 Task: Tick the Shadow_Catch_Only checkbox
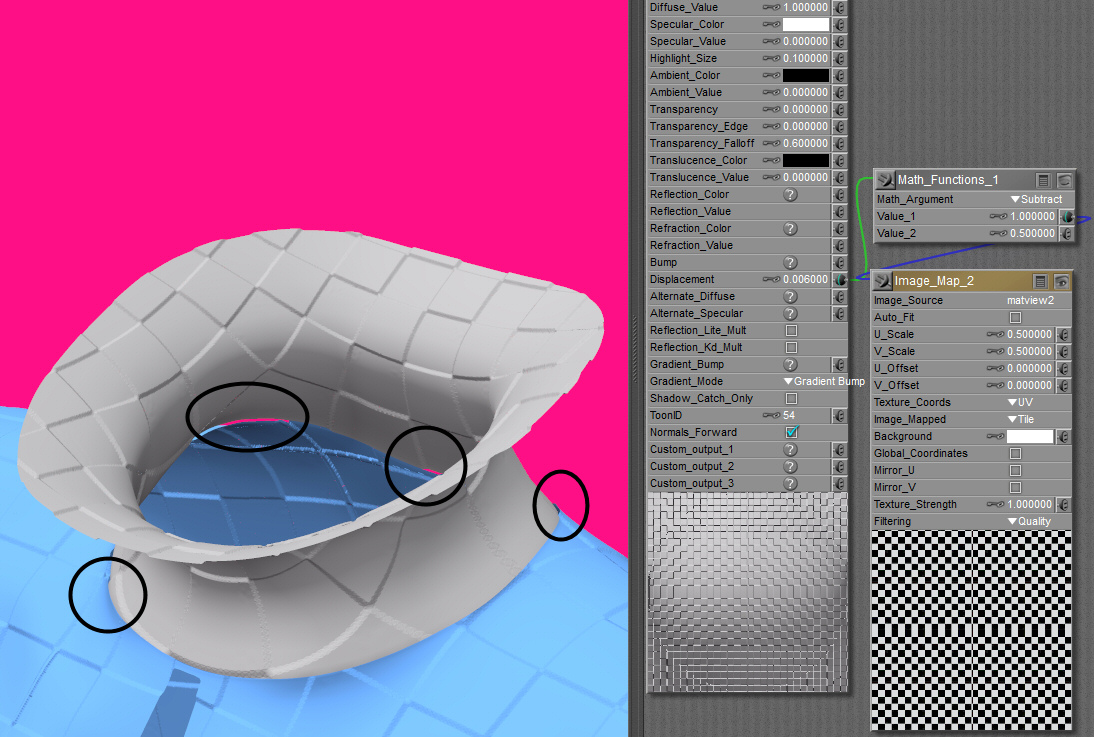coord(792,399)
